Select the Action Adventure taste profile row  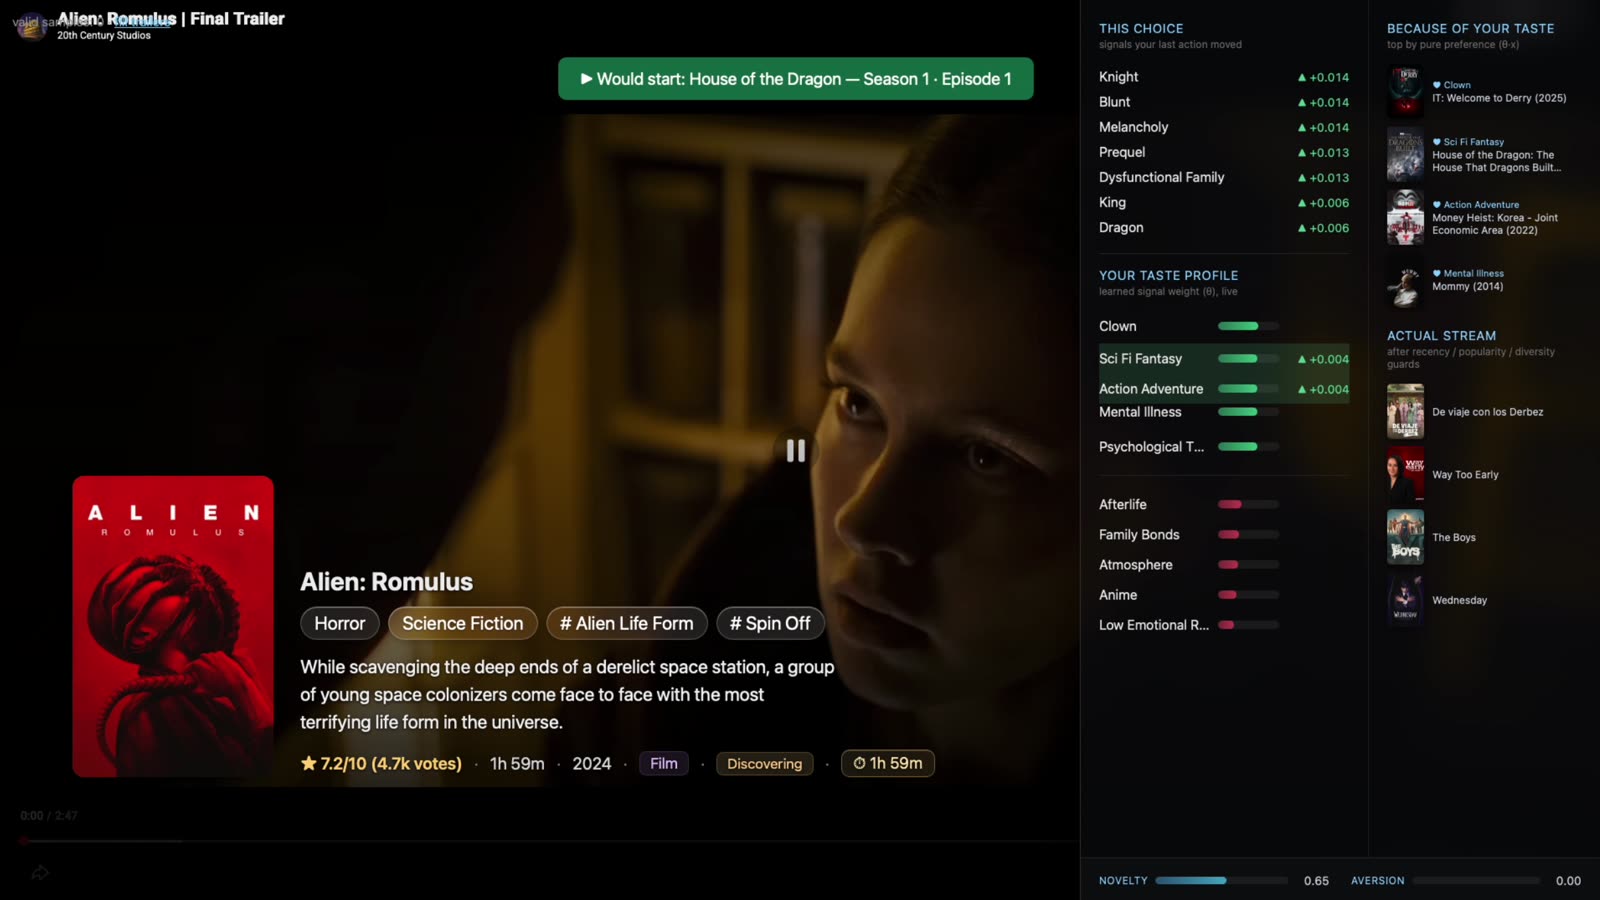(1224, 389)
